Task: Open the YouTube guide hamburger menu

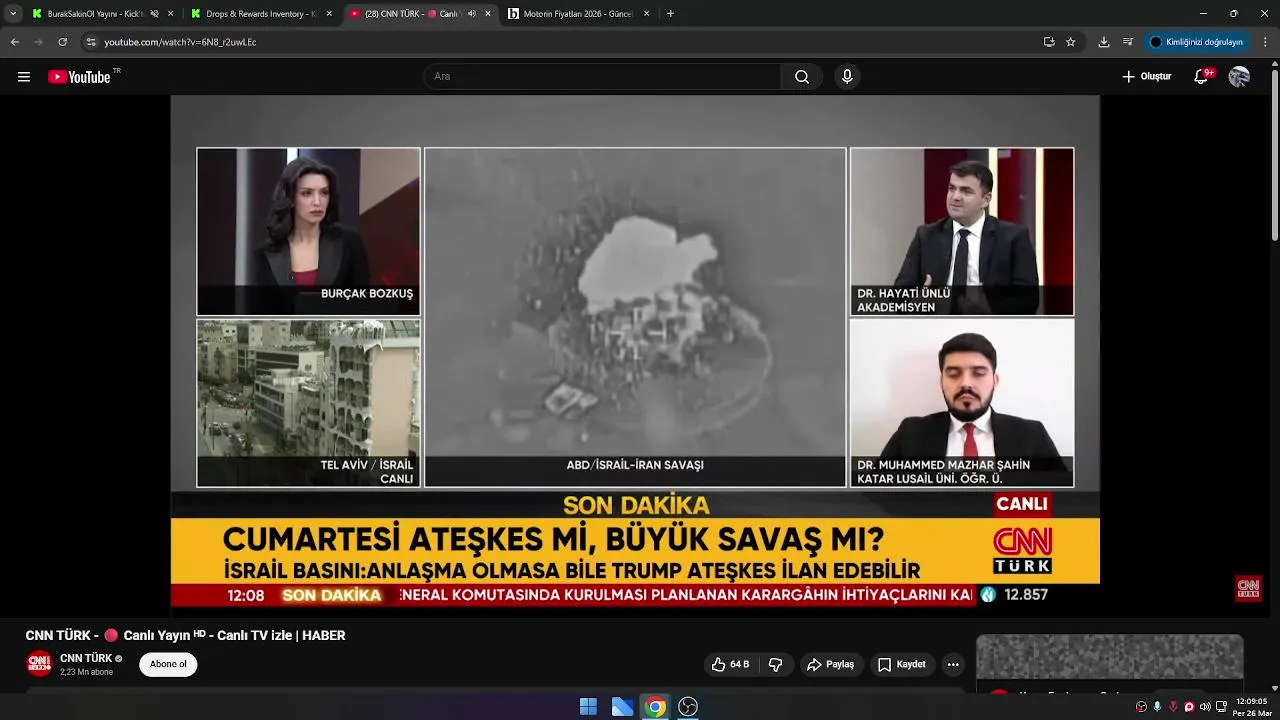Action: 24,77
